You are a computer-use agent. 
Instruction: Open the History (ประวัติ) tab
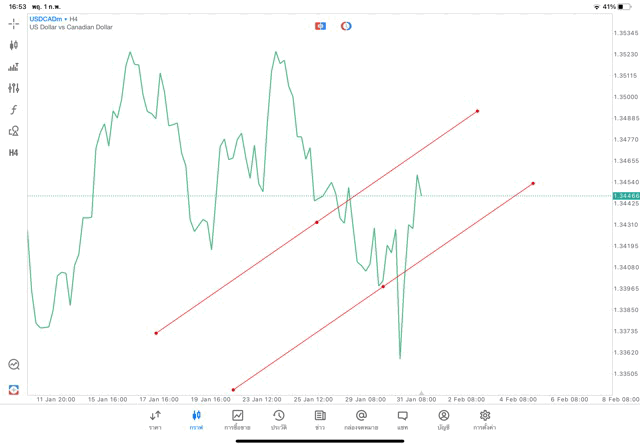[279, 419]
